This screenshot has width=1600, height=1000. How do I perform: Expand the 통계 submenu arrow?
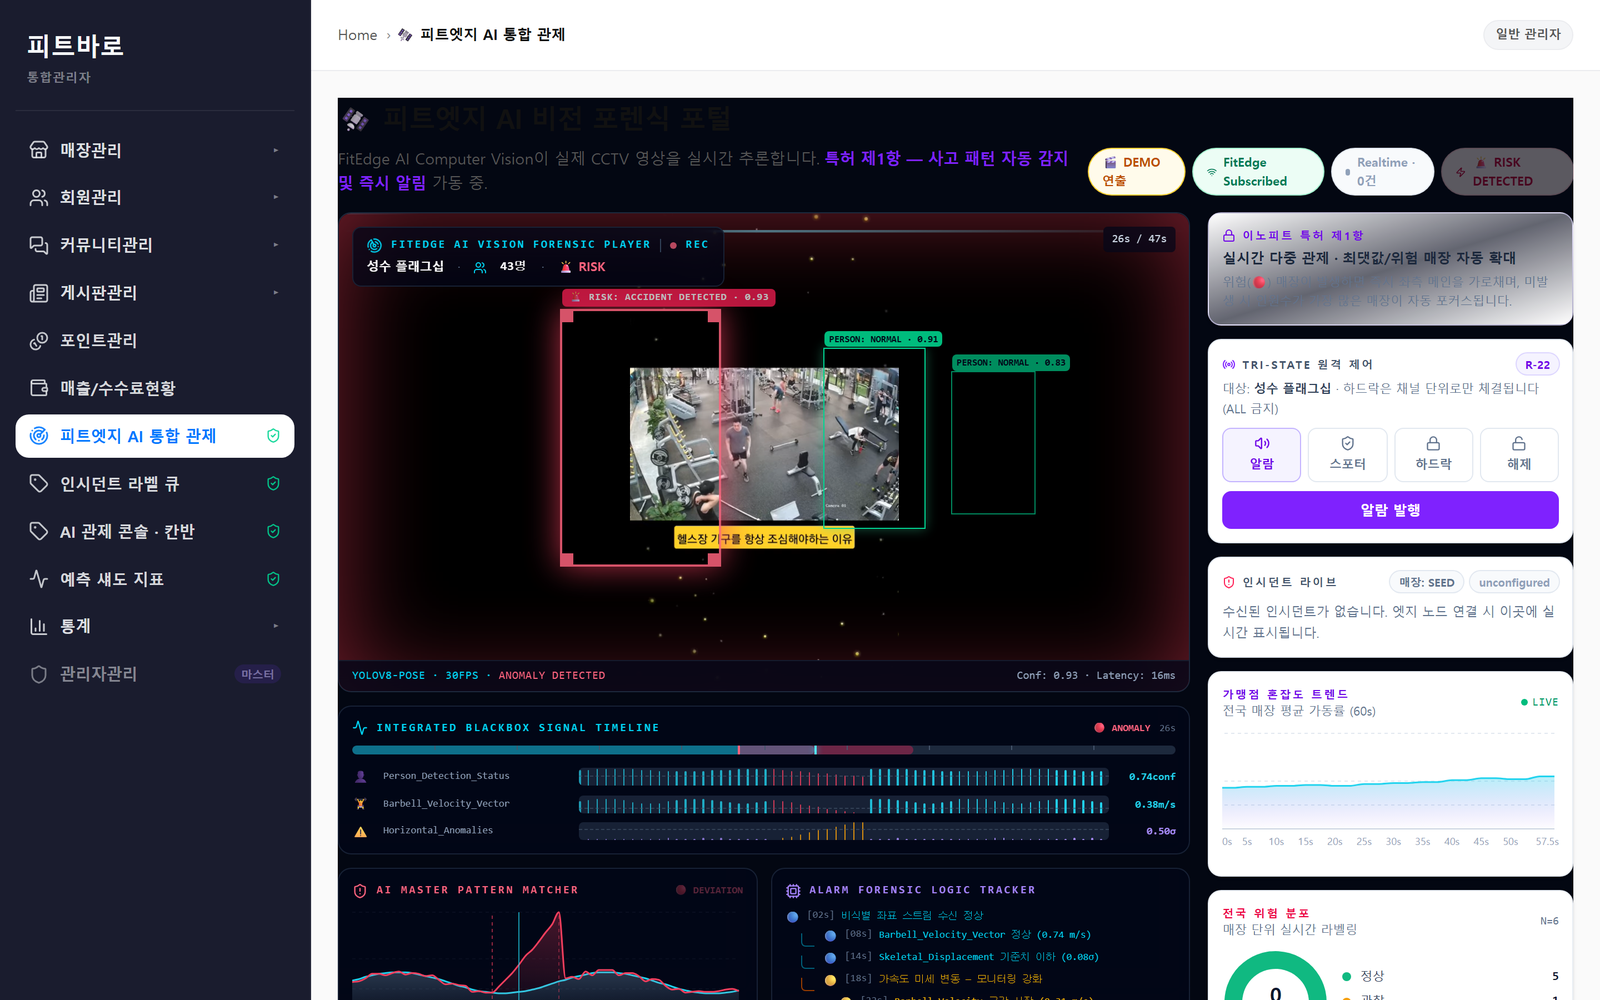pos(276,626)
